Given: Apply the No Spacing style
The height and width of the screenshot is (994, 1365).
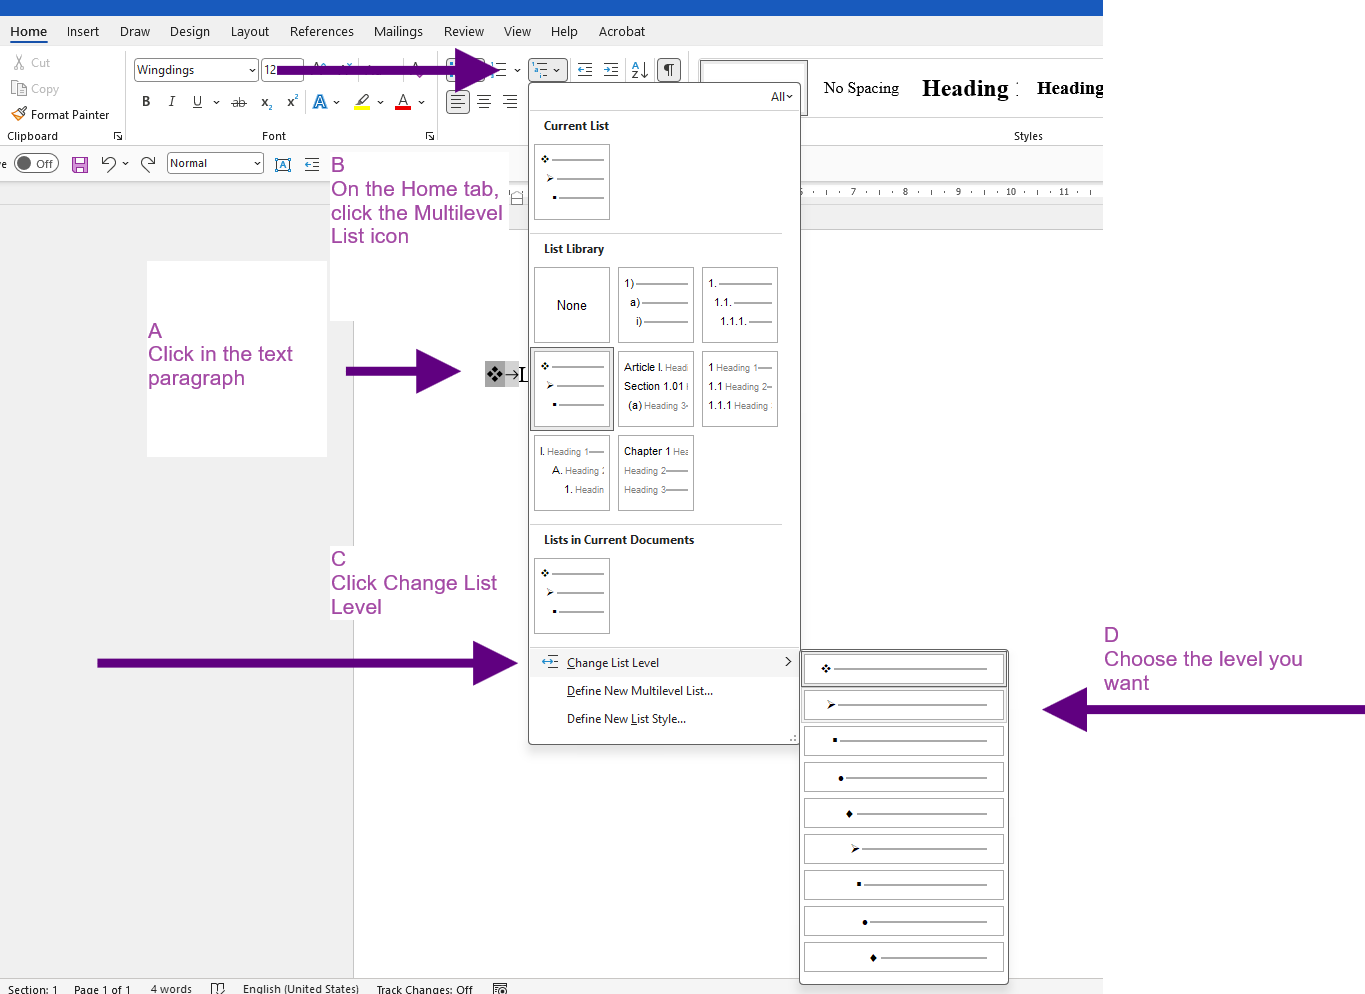Looking at the screenshot, I should pyautogui.click(x=861, y=88).
